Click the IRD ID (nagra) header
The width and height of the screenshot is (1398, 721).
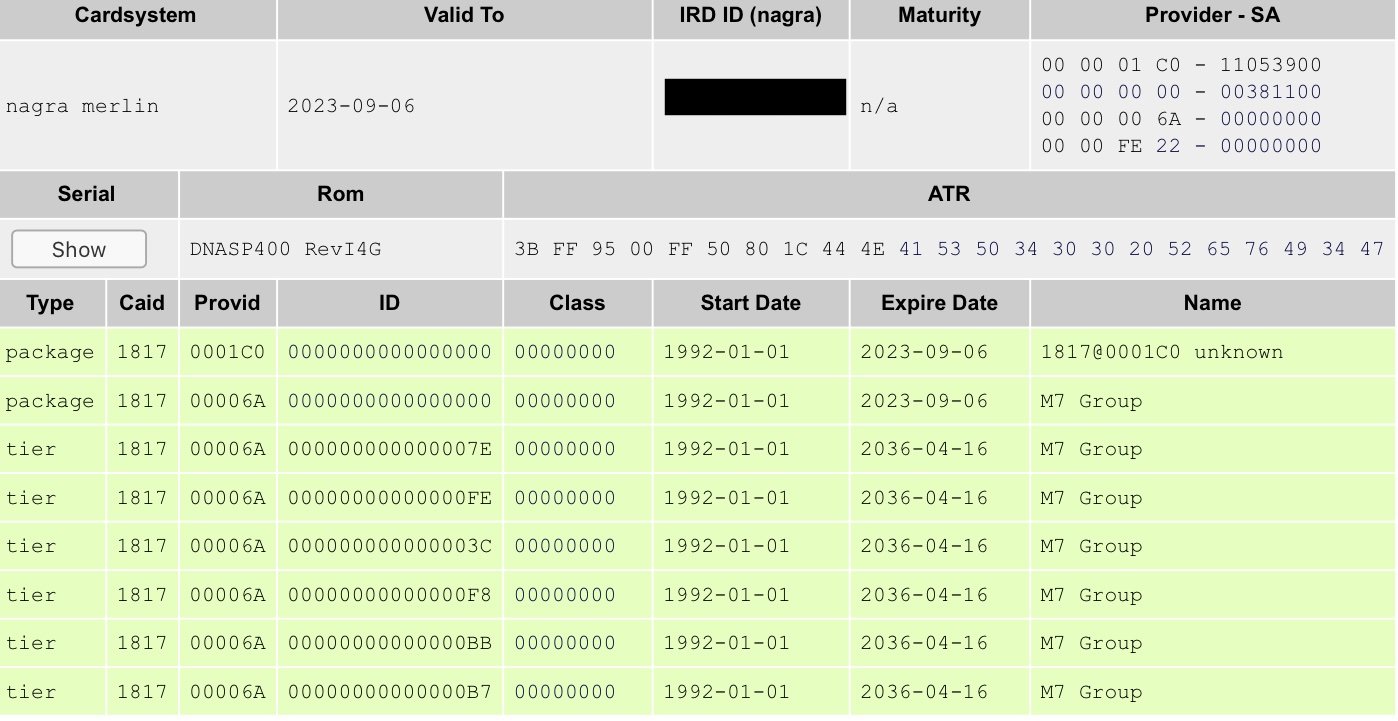[x=751, y=15]
